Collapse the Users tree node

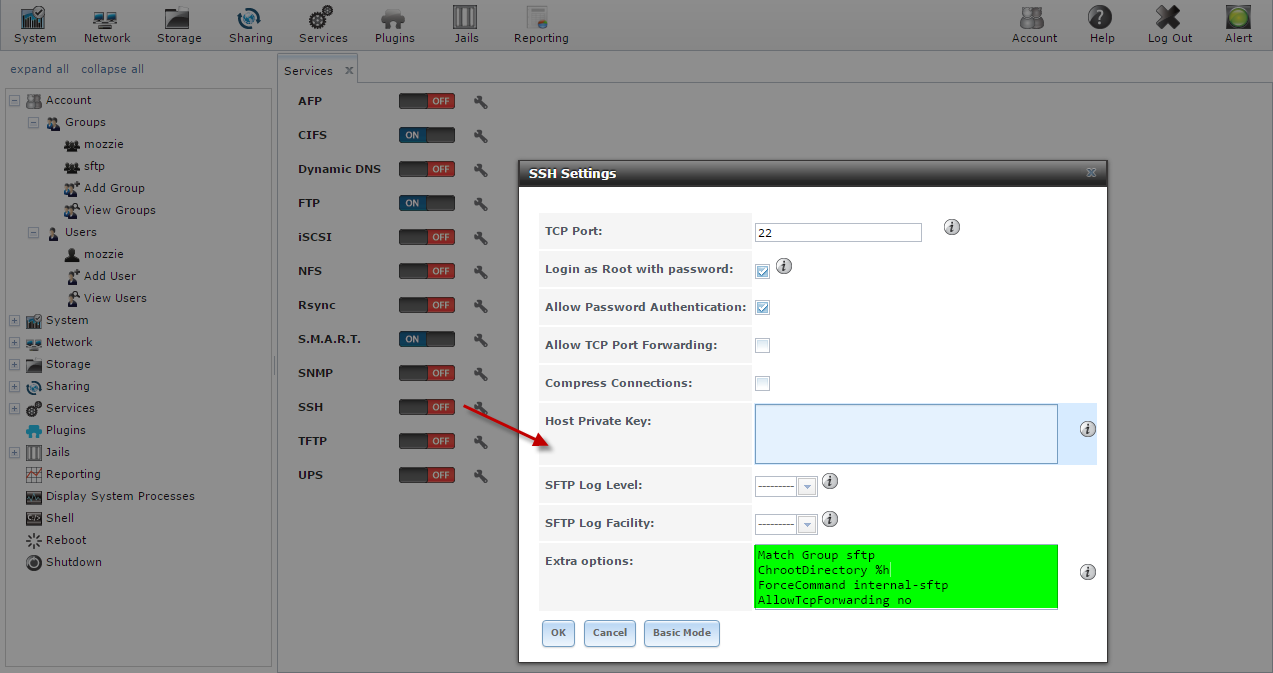tap(33, 232)
